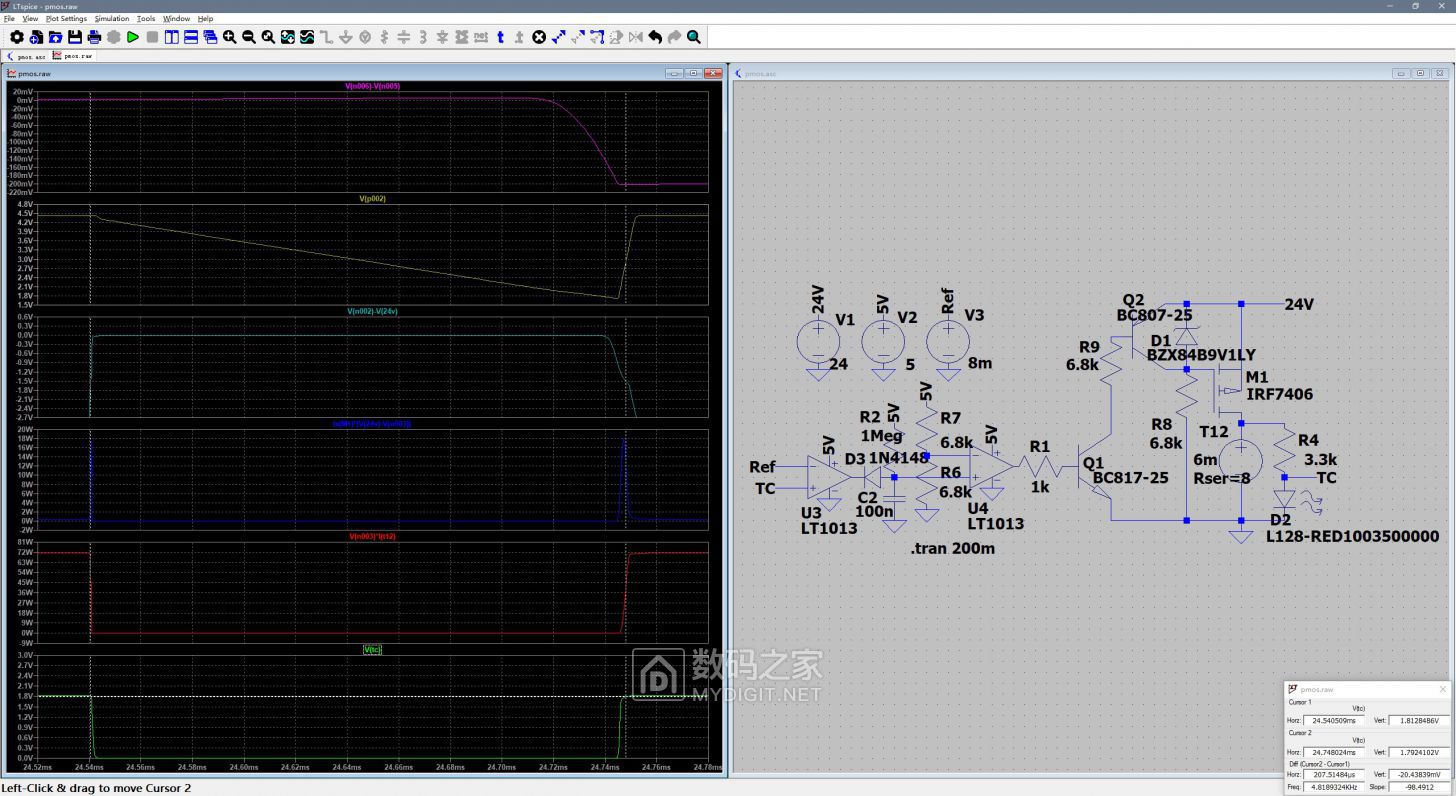Click the IRF7406 MOSFET label
The width and height of the screenshot is (1456, 796).
pyautogui.click(x=1280, y=394)
